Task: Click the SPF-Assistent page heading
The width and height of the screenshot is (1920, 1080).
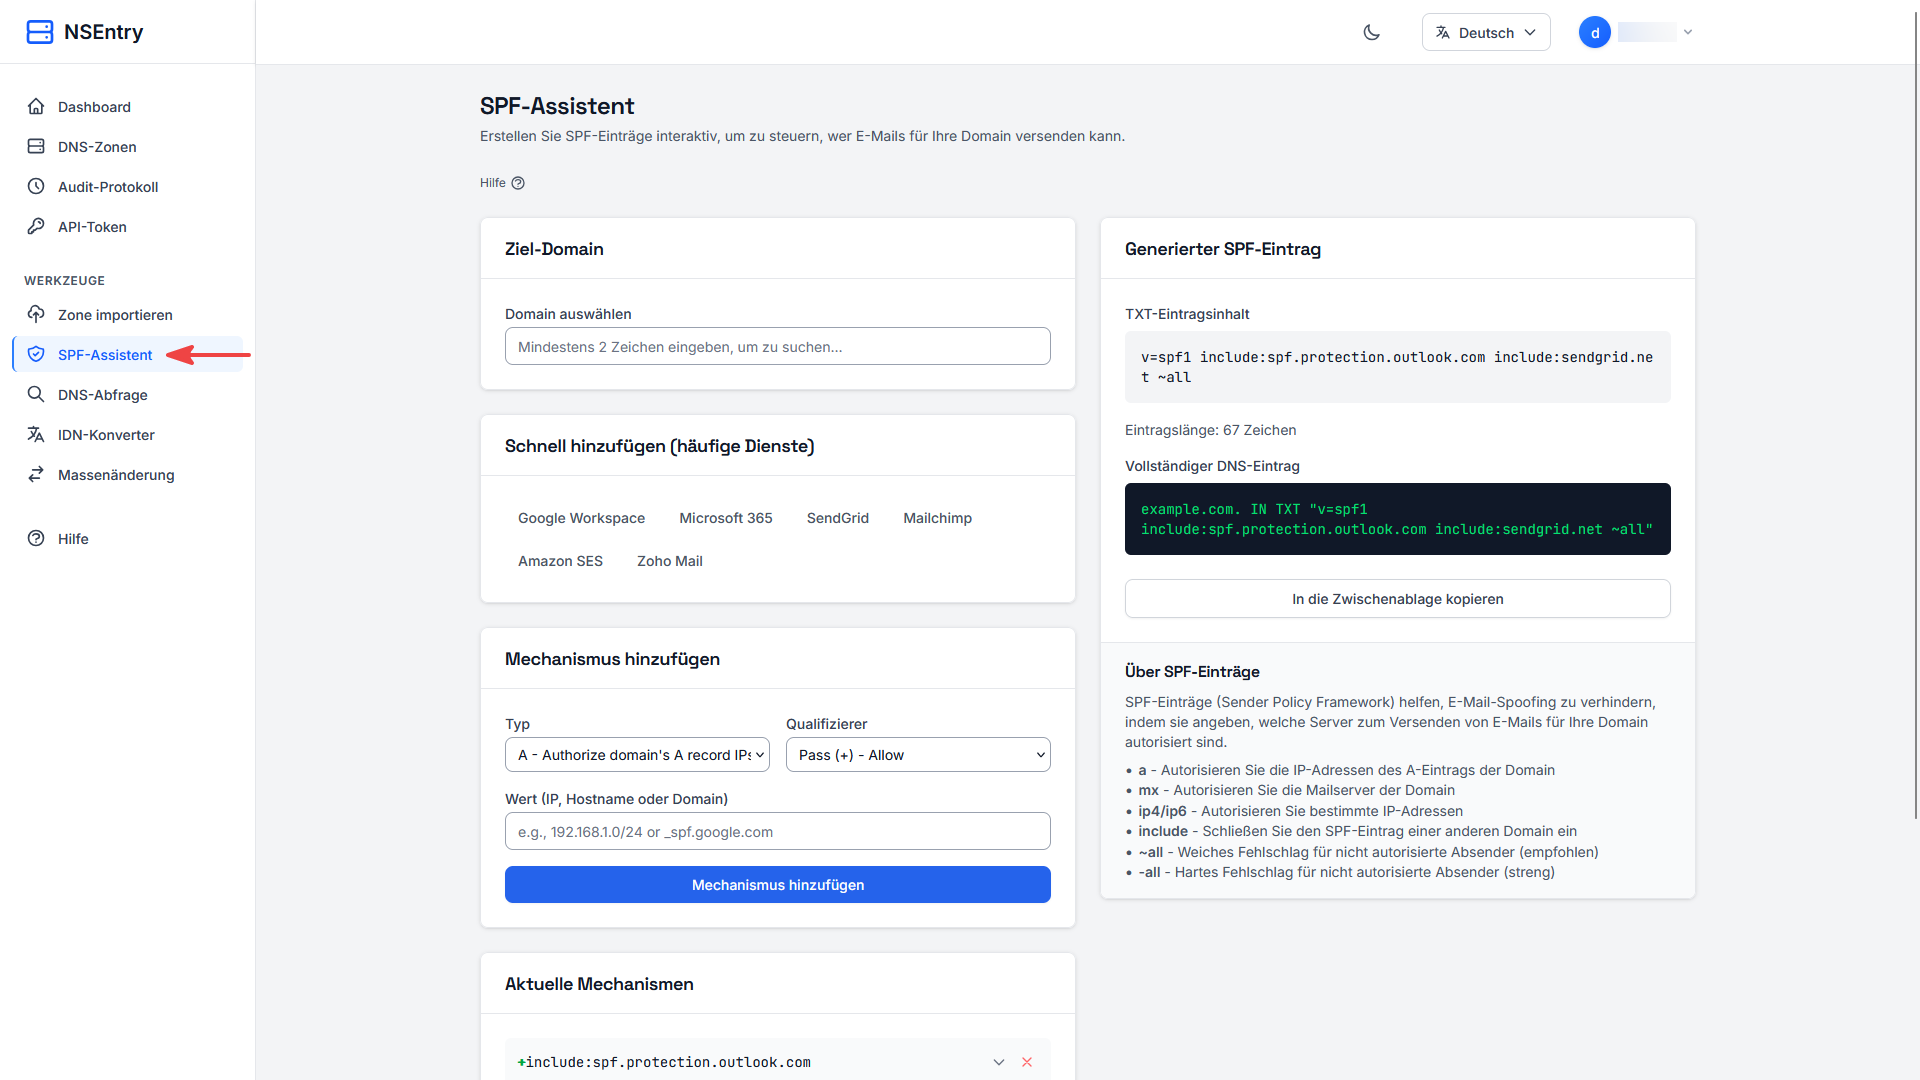Action: click(557, 106)
